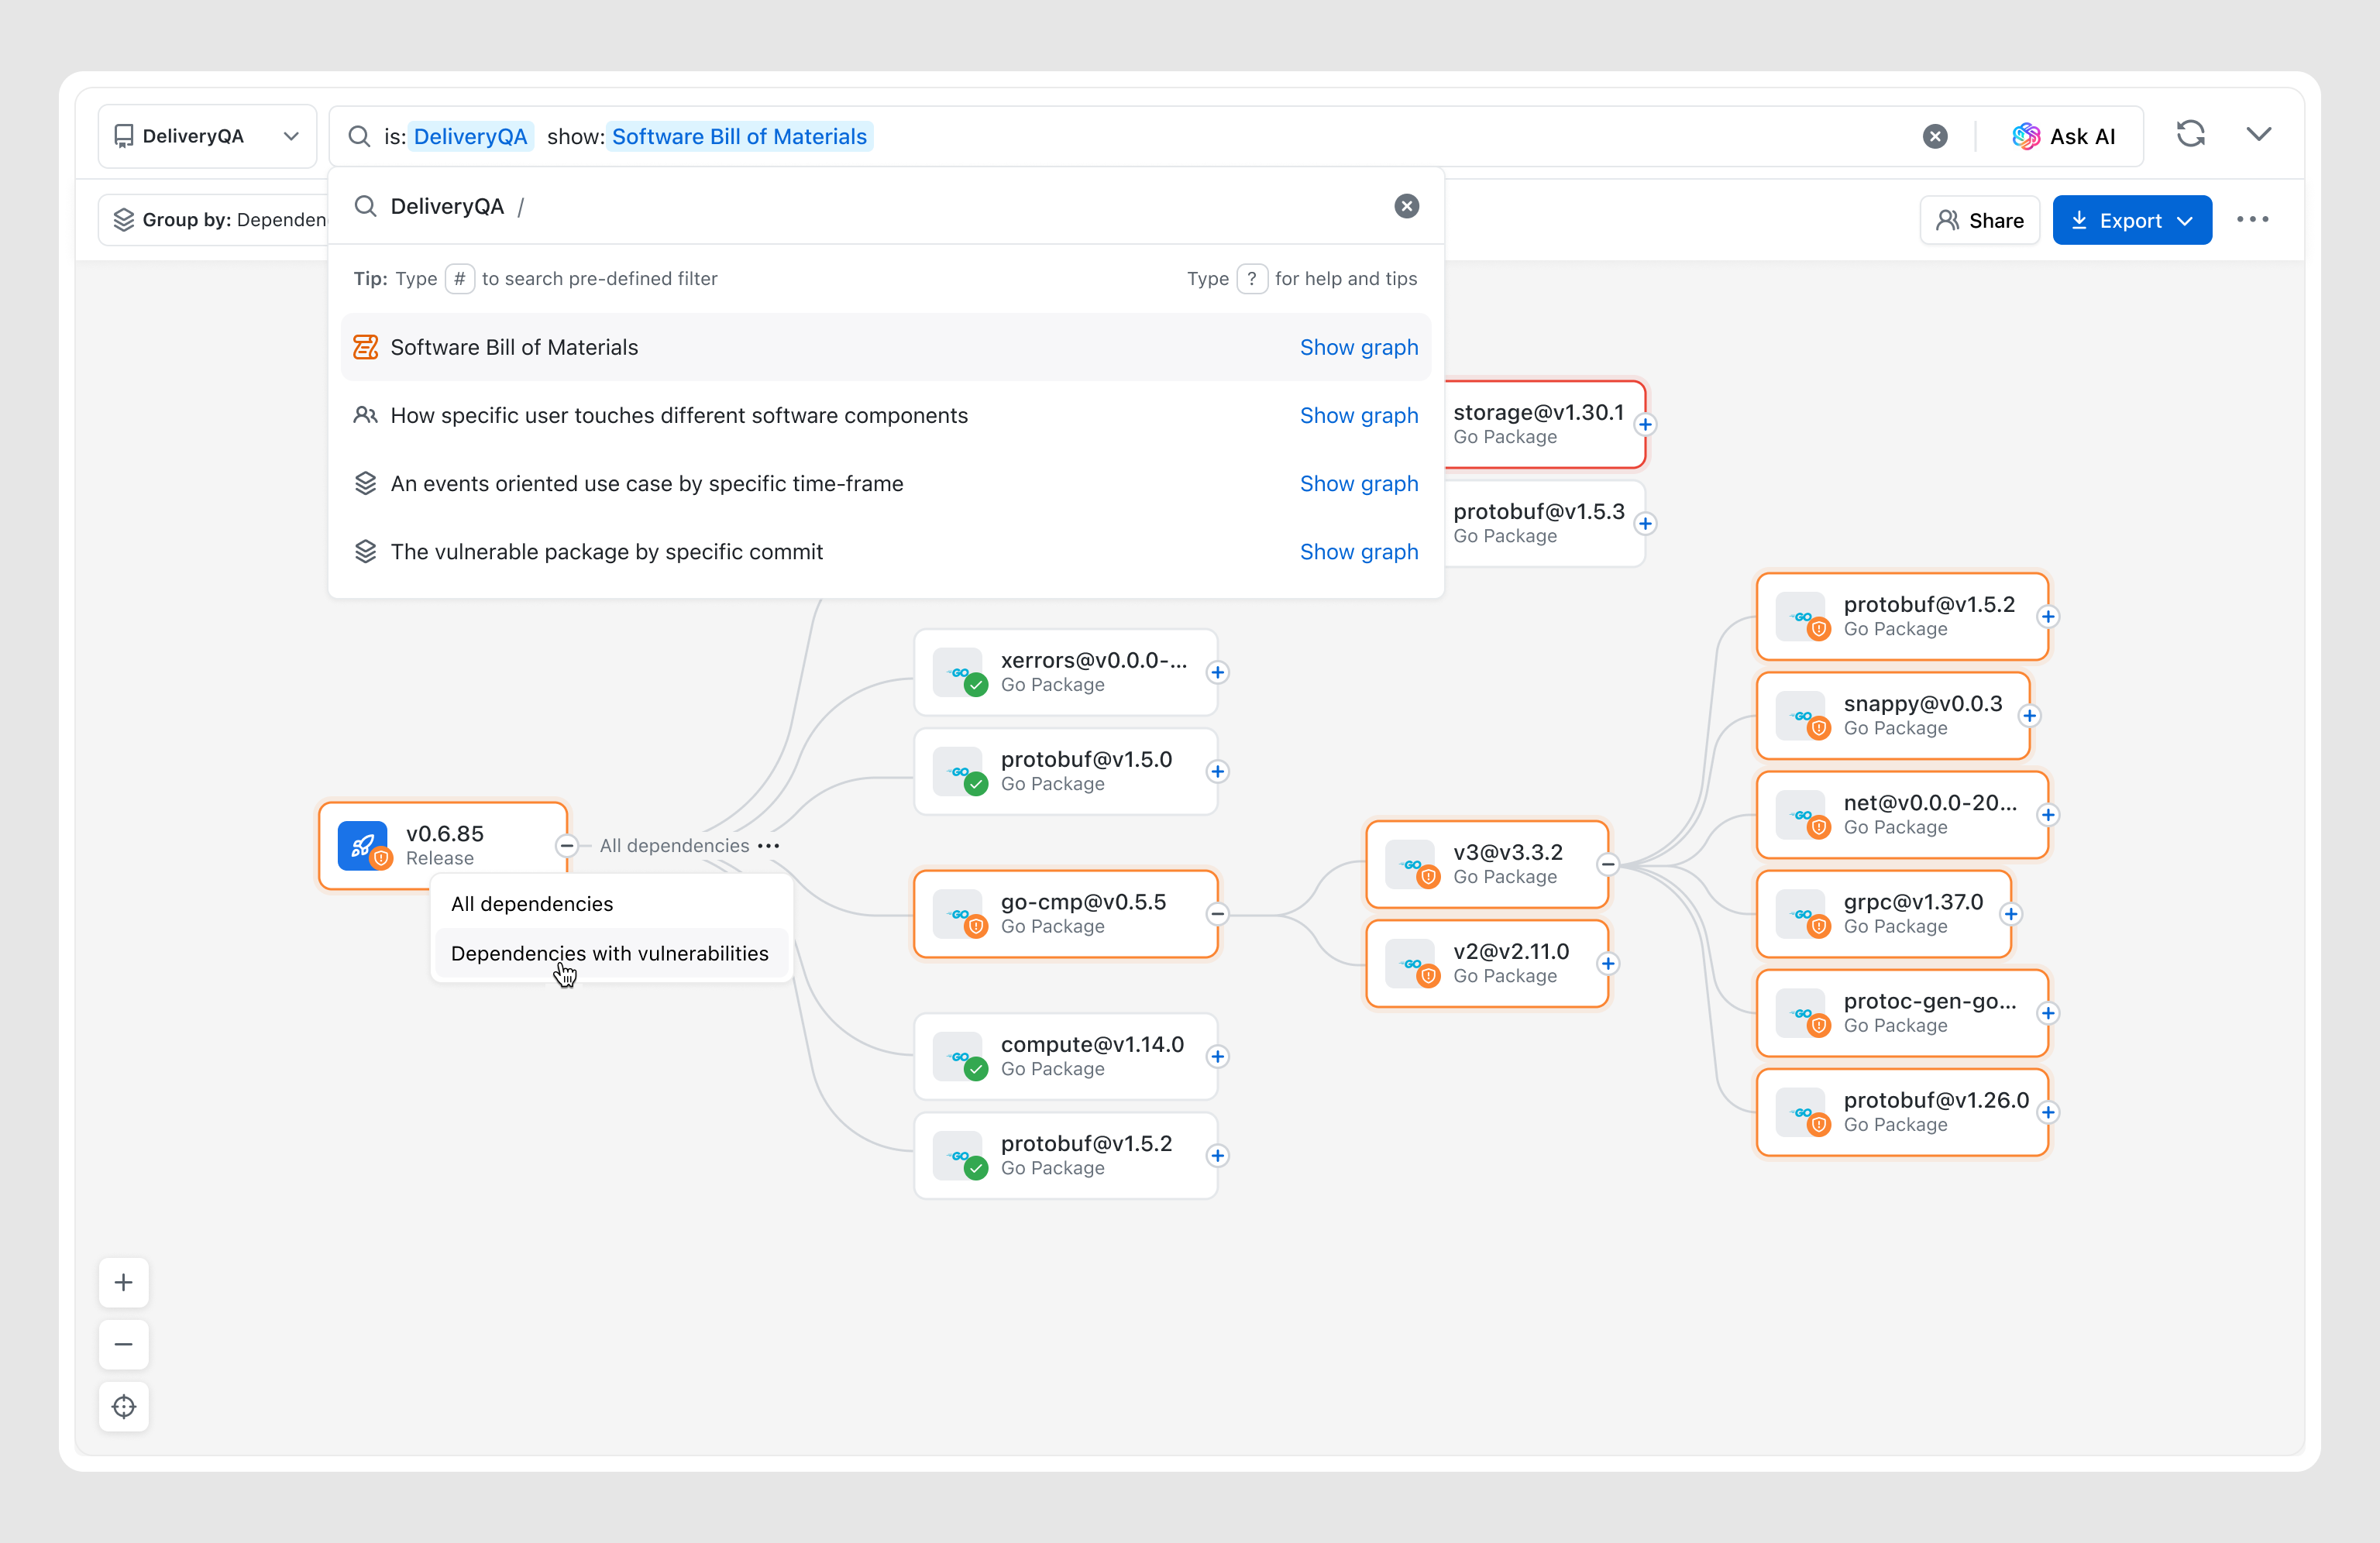Collapse the v3@v3.3.2 node children
Viewport: 2380px width, 1543px height.
coord(1608,864)
